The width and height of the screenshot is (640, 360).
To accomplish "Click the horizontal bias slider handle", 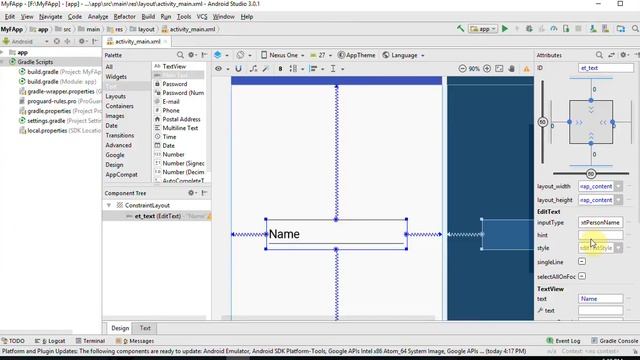I will click(x=591, y=173).
